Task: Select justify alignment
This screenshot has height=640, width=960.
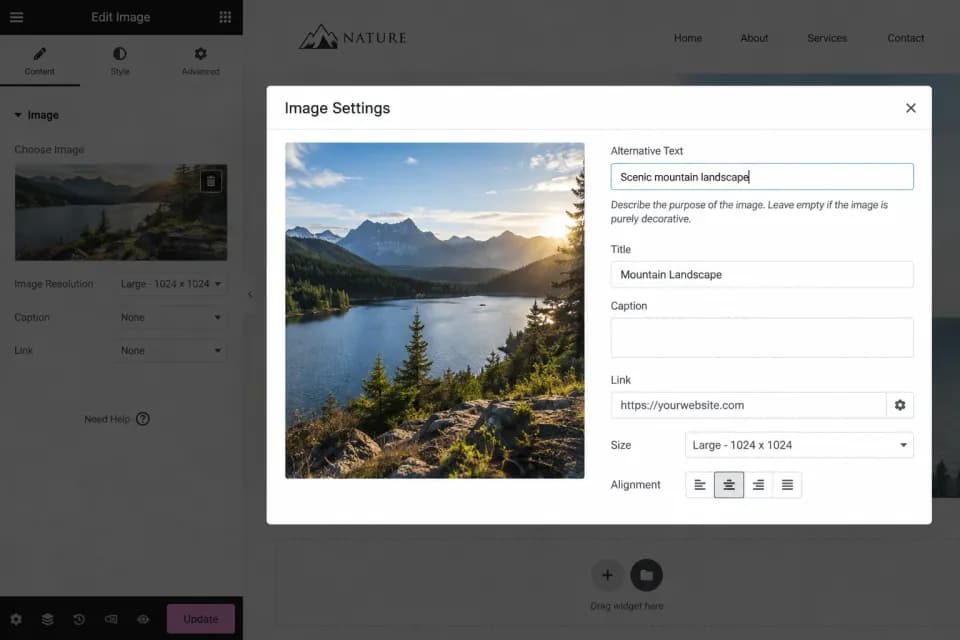Action: pyautogui.click(x=787, y=485)
